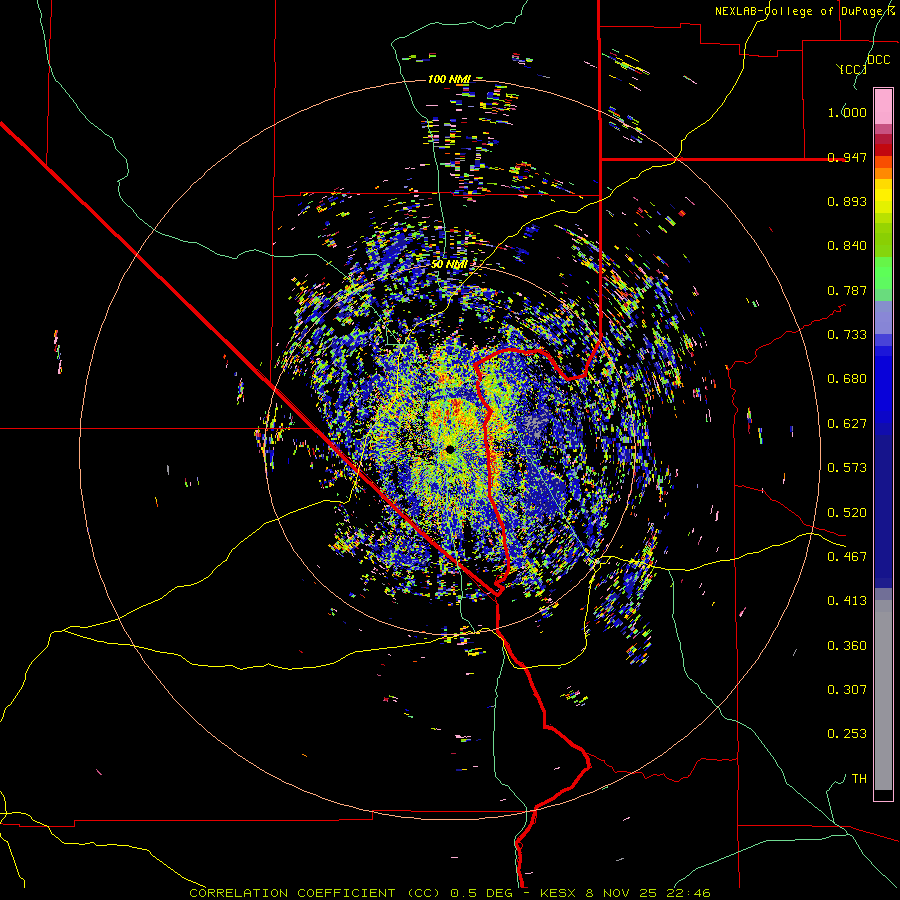Click the CORRELATION COEFFICIENT (CC) title text

(315, 893)
